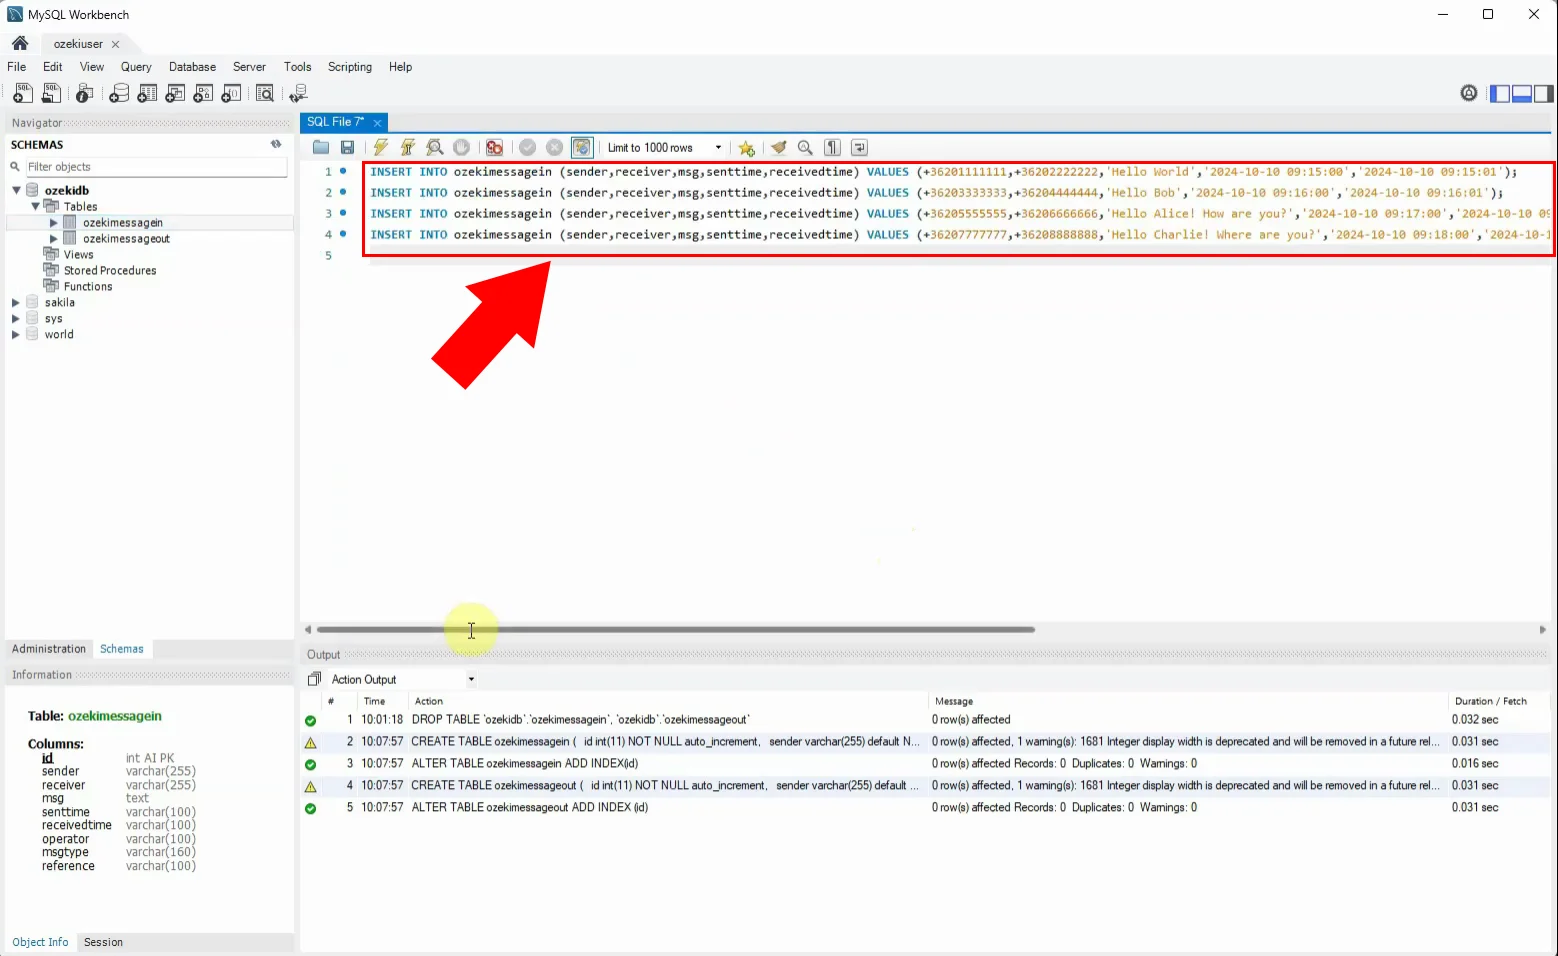Toggle left sidebar panel visibility
Image resolution: width=1558 pixels, height=956 pixels.
(x=1500, y=93)
